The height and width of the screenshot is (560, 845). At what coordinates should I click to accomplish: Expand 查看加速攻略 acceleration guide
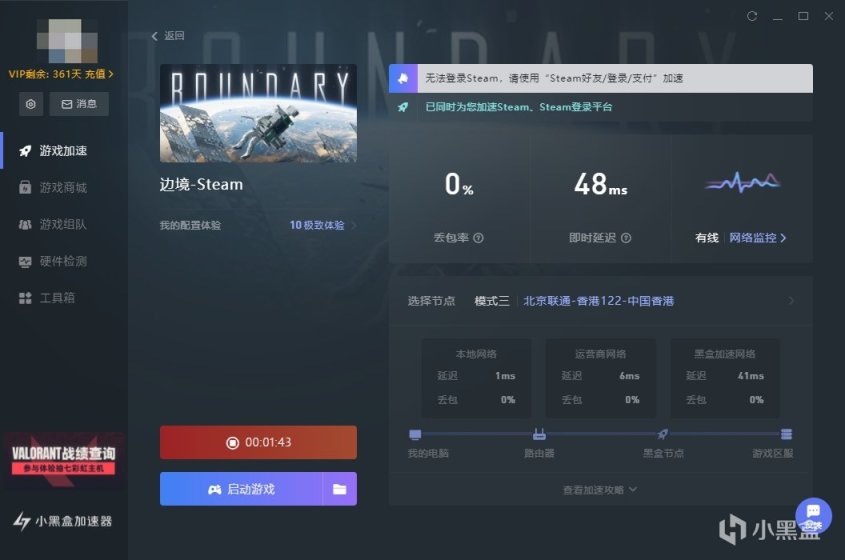tap(600, 490)
